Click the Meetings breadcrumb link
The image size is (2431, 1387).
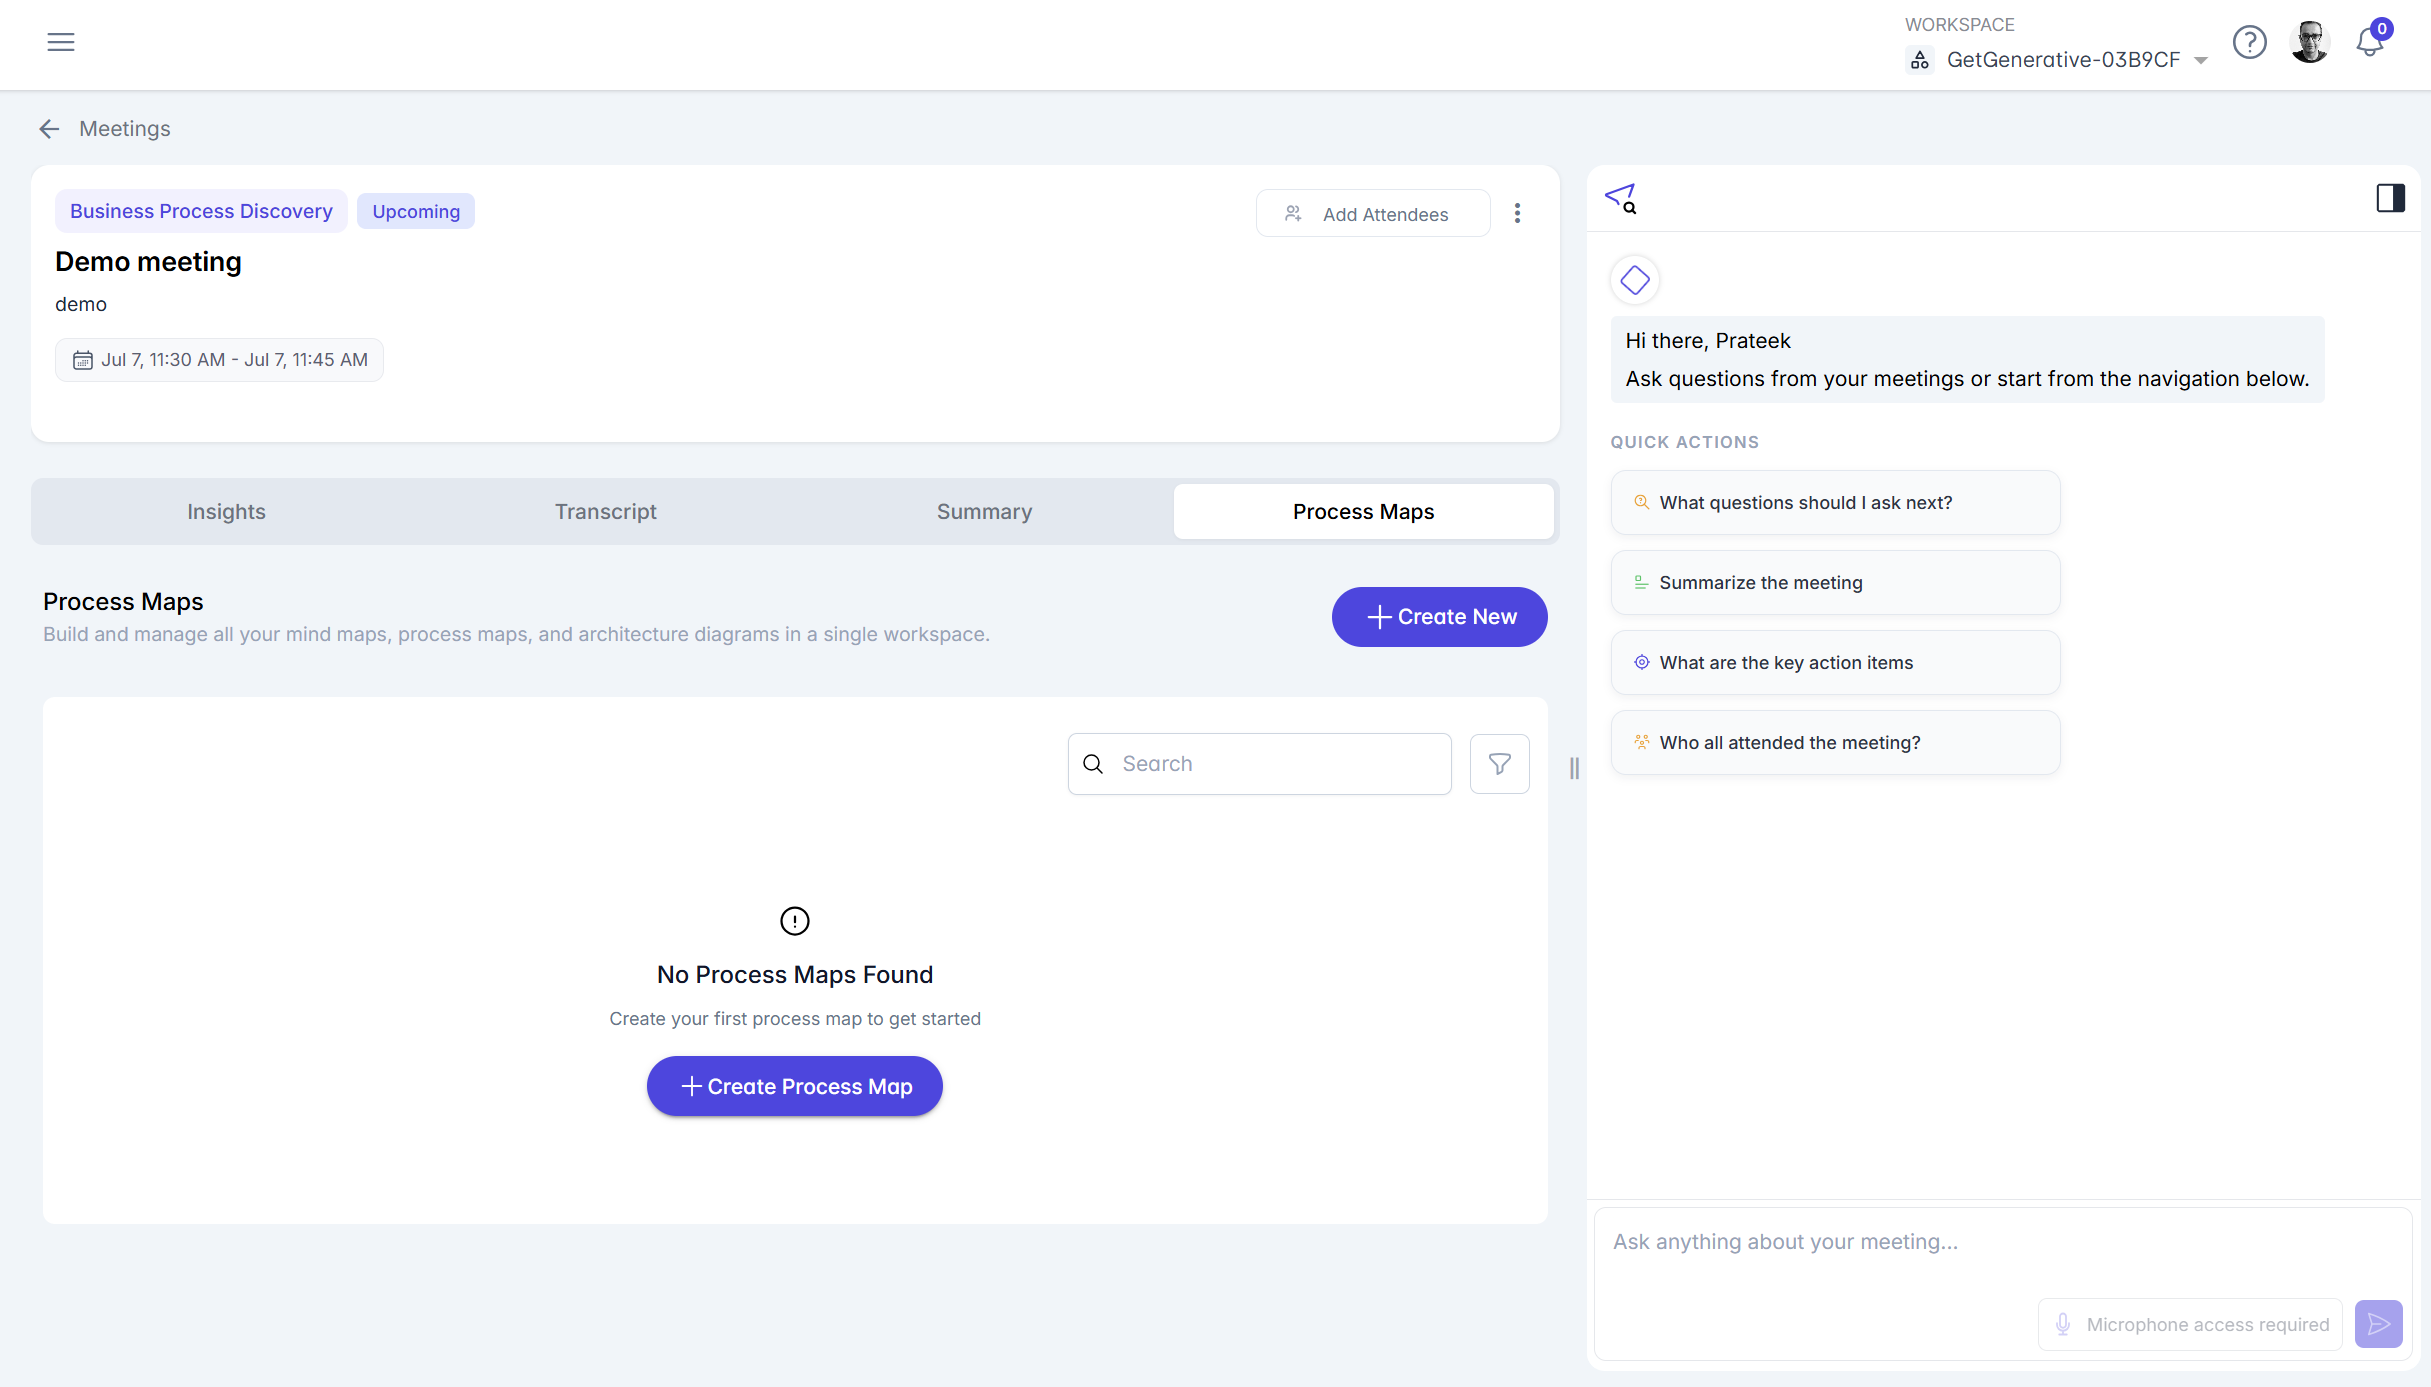pos(125,129)
